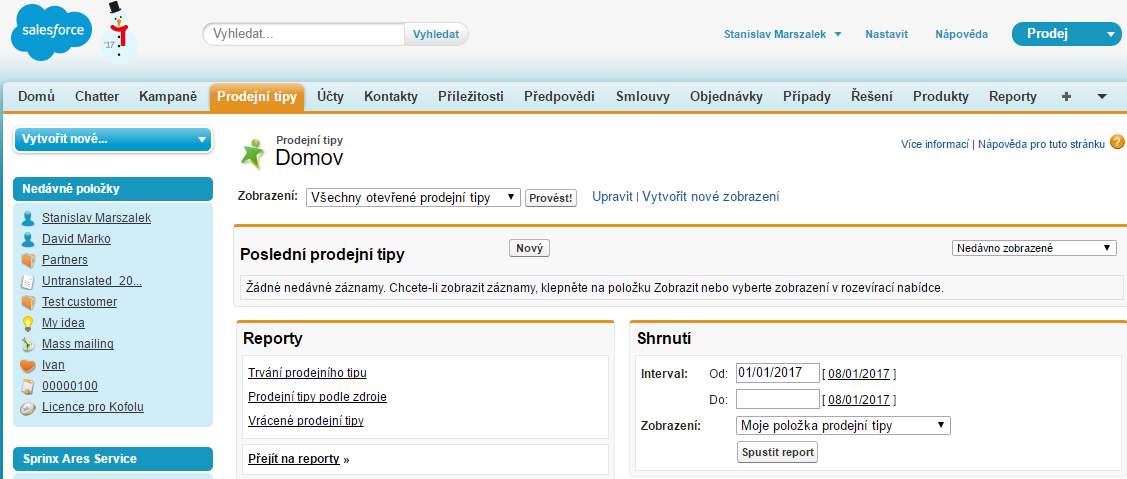This screenshot has height=479, width=1127.
Task: Click the plus icon for all tabs
Action: pyautogui.click(x=1066, y=96)
